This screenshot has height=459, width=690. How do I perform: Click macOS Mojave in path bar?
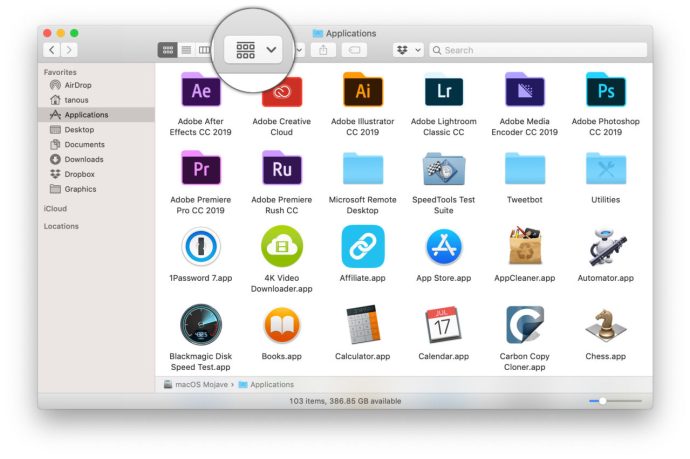(x=196, y=385)
